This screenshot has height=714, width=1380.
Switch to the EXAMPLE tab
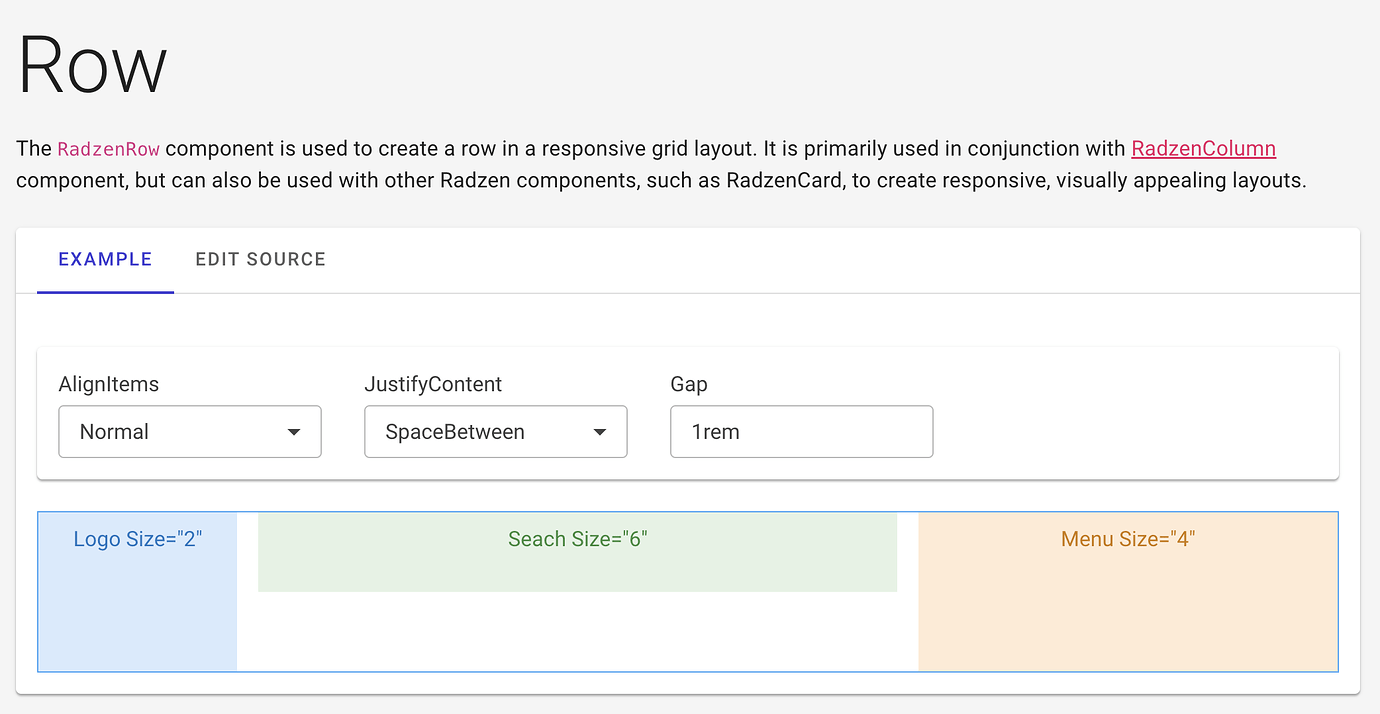(x=105, y=259)
